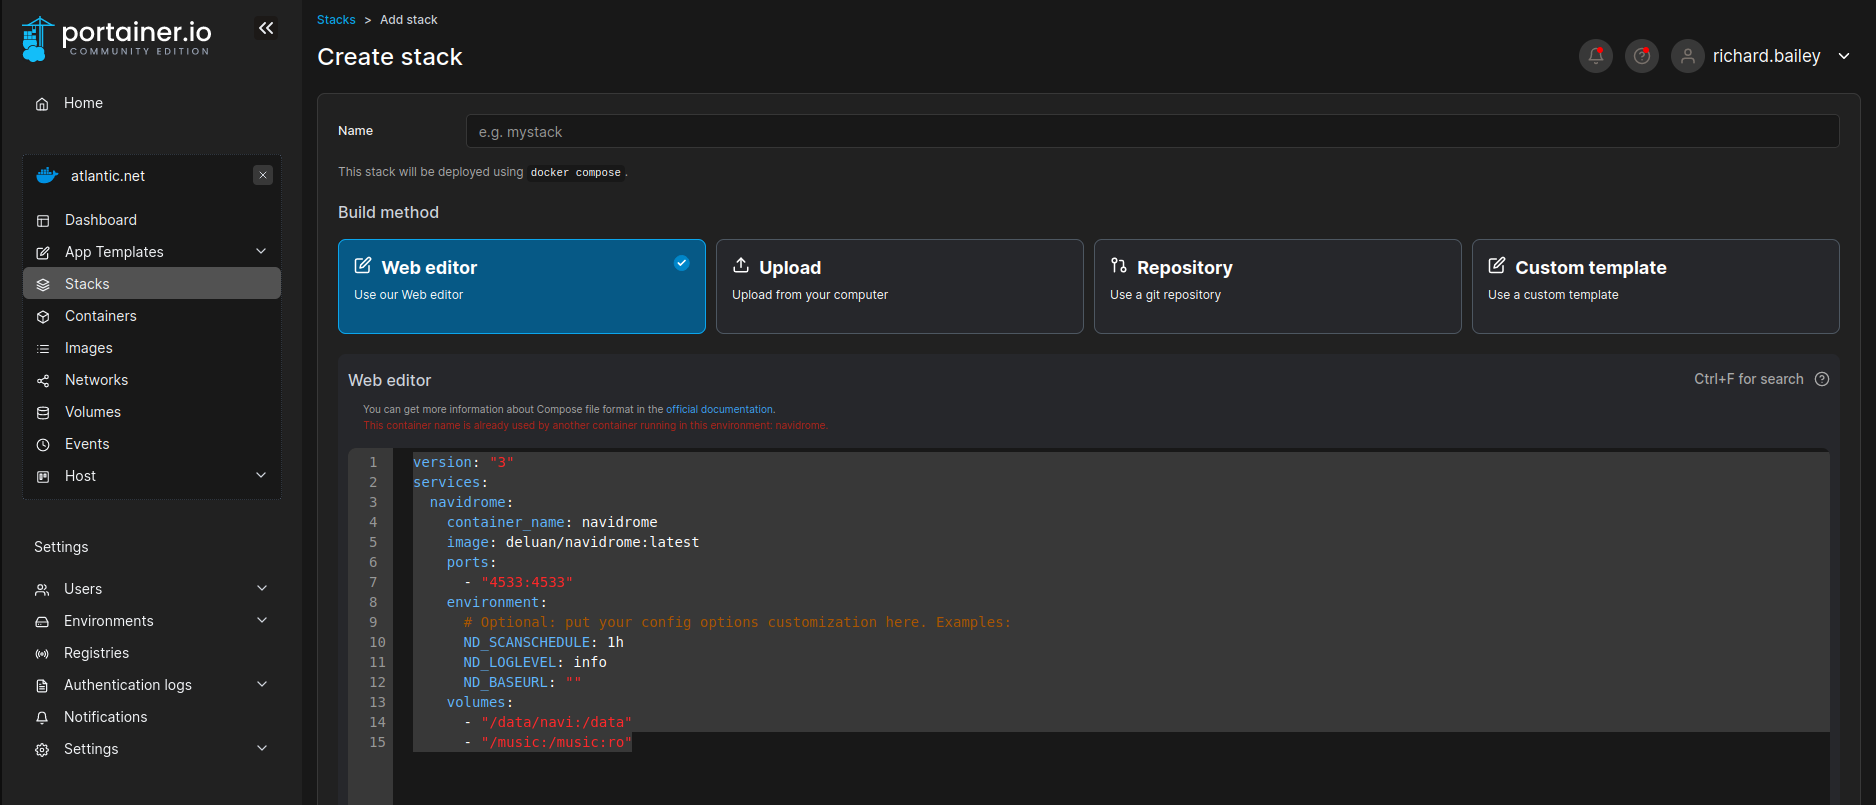Click the Users people icon
This screenshot has height=805, width=1876.
tap(42, 590)
